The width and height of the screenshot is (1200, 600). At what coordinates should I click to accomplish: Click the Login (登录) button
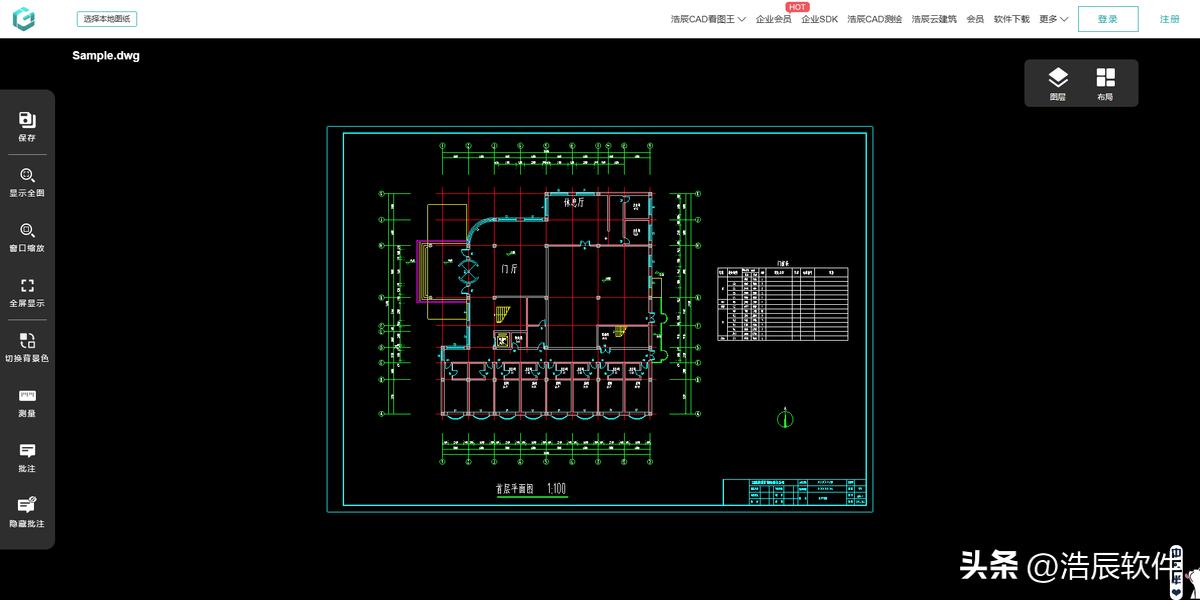click(x=1107, y=19)
